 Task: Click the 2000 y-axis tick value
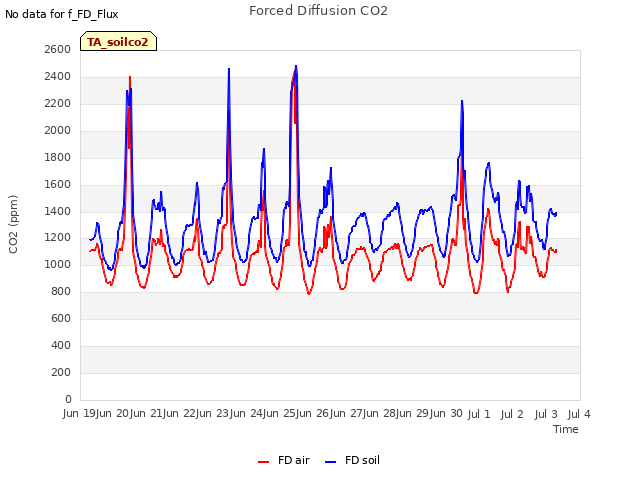coord(58,130)
